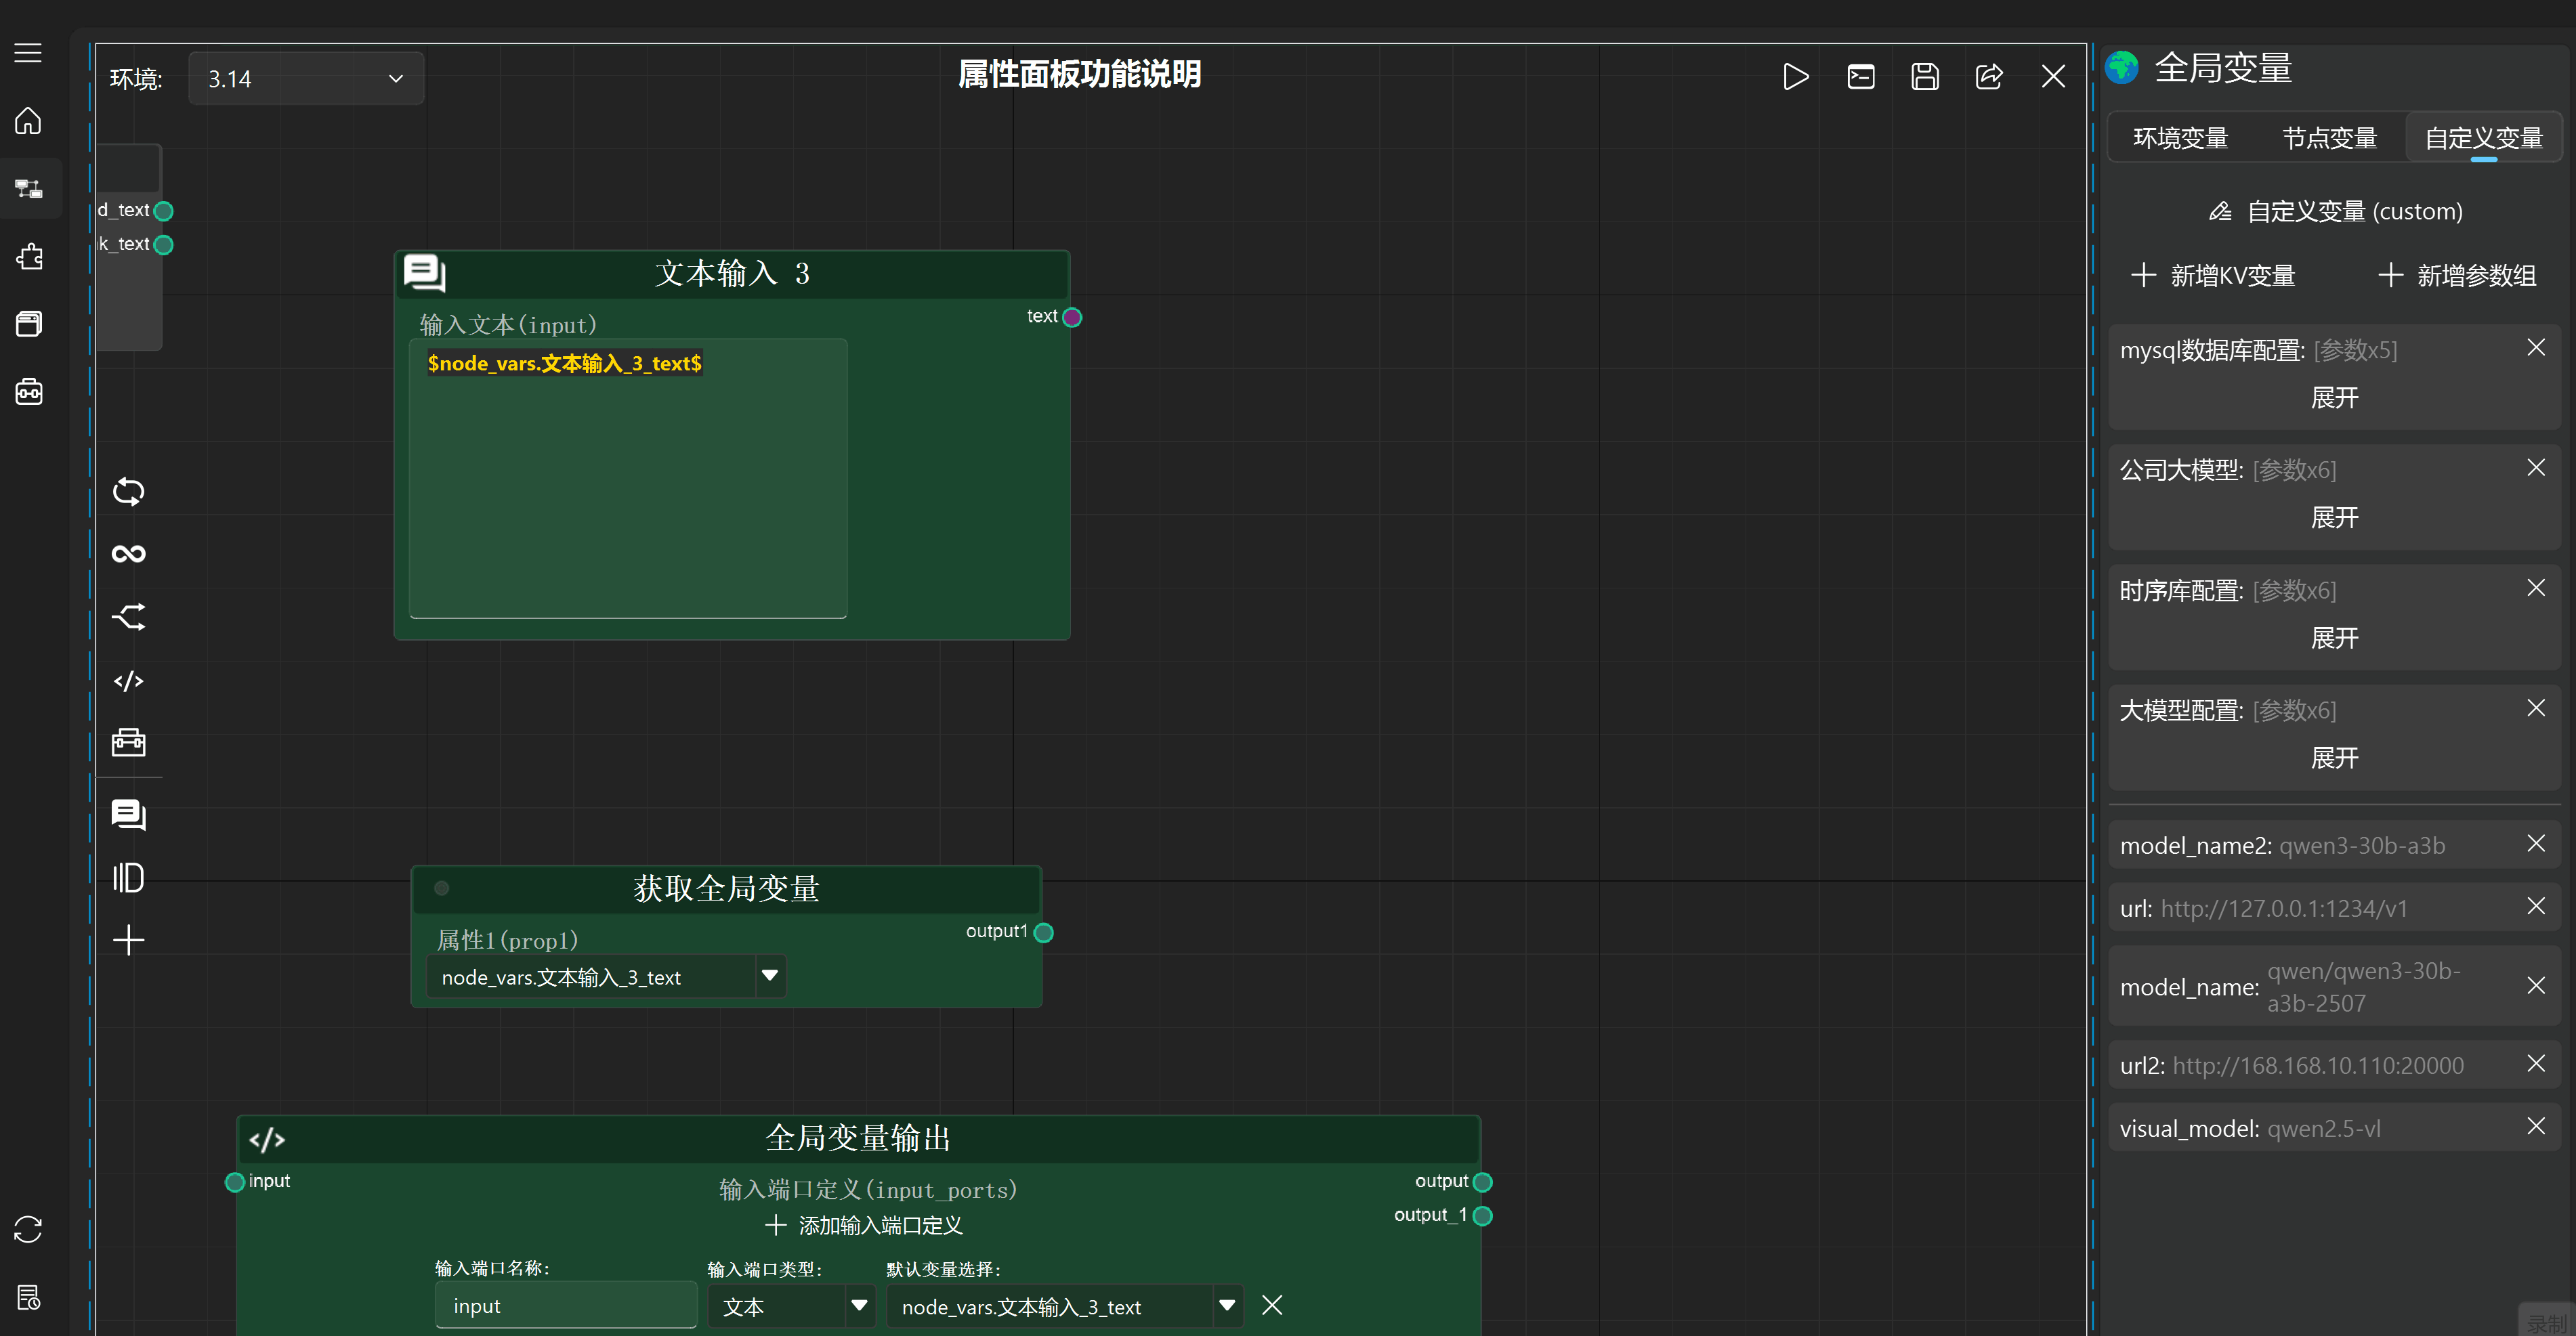Select the visual_model qwen2.5-vl value
2576x1336 pixels.
[x=2324, y=1129]
